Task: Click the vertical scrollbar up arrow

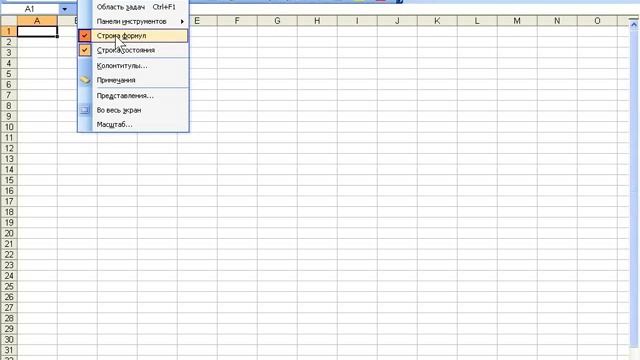Action: (634, 25)
